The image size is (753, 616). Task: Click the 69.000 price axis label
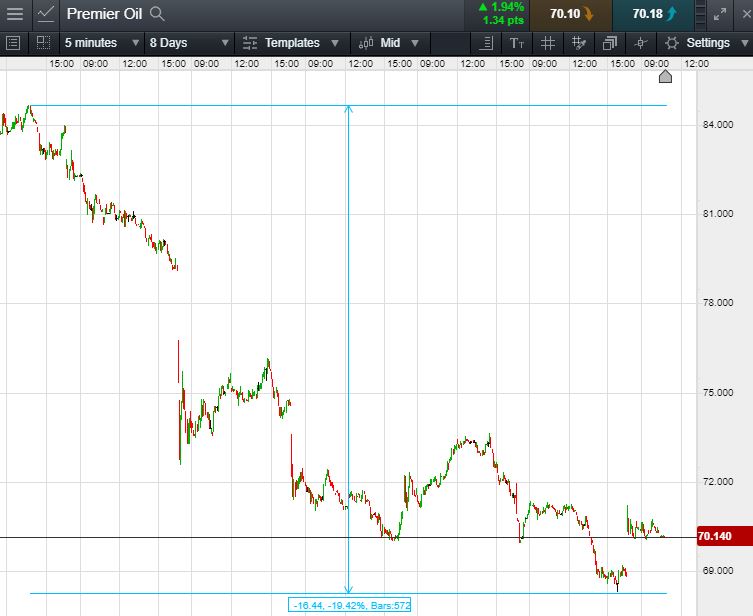pos(718,571)
